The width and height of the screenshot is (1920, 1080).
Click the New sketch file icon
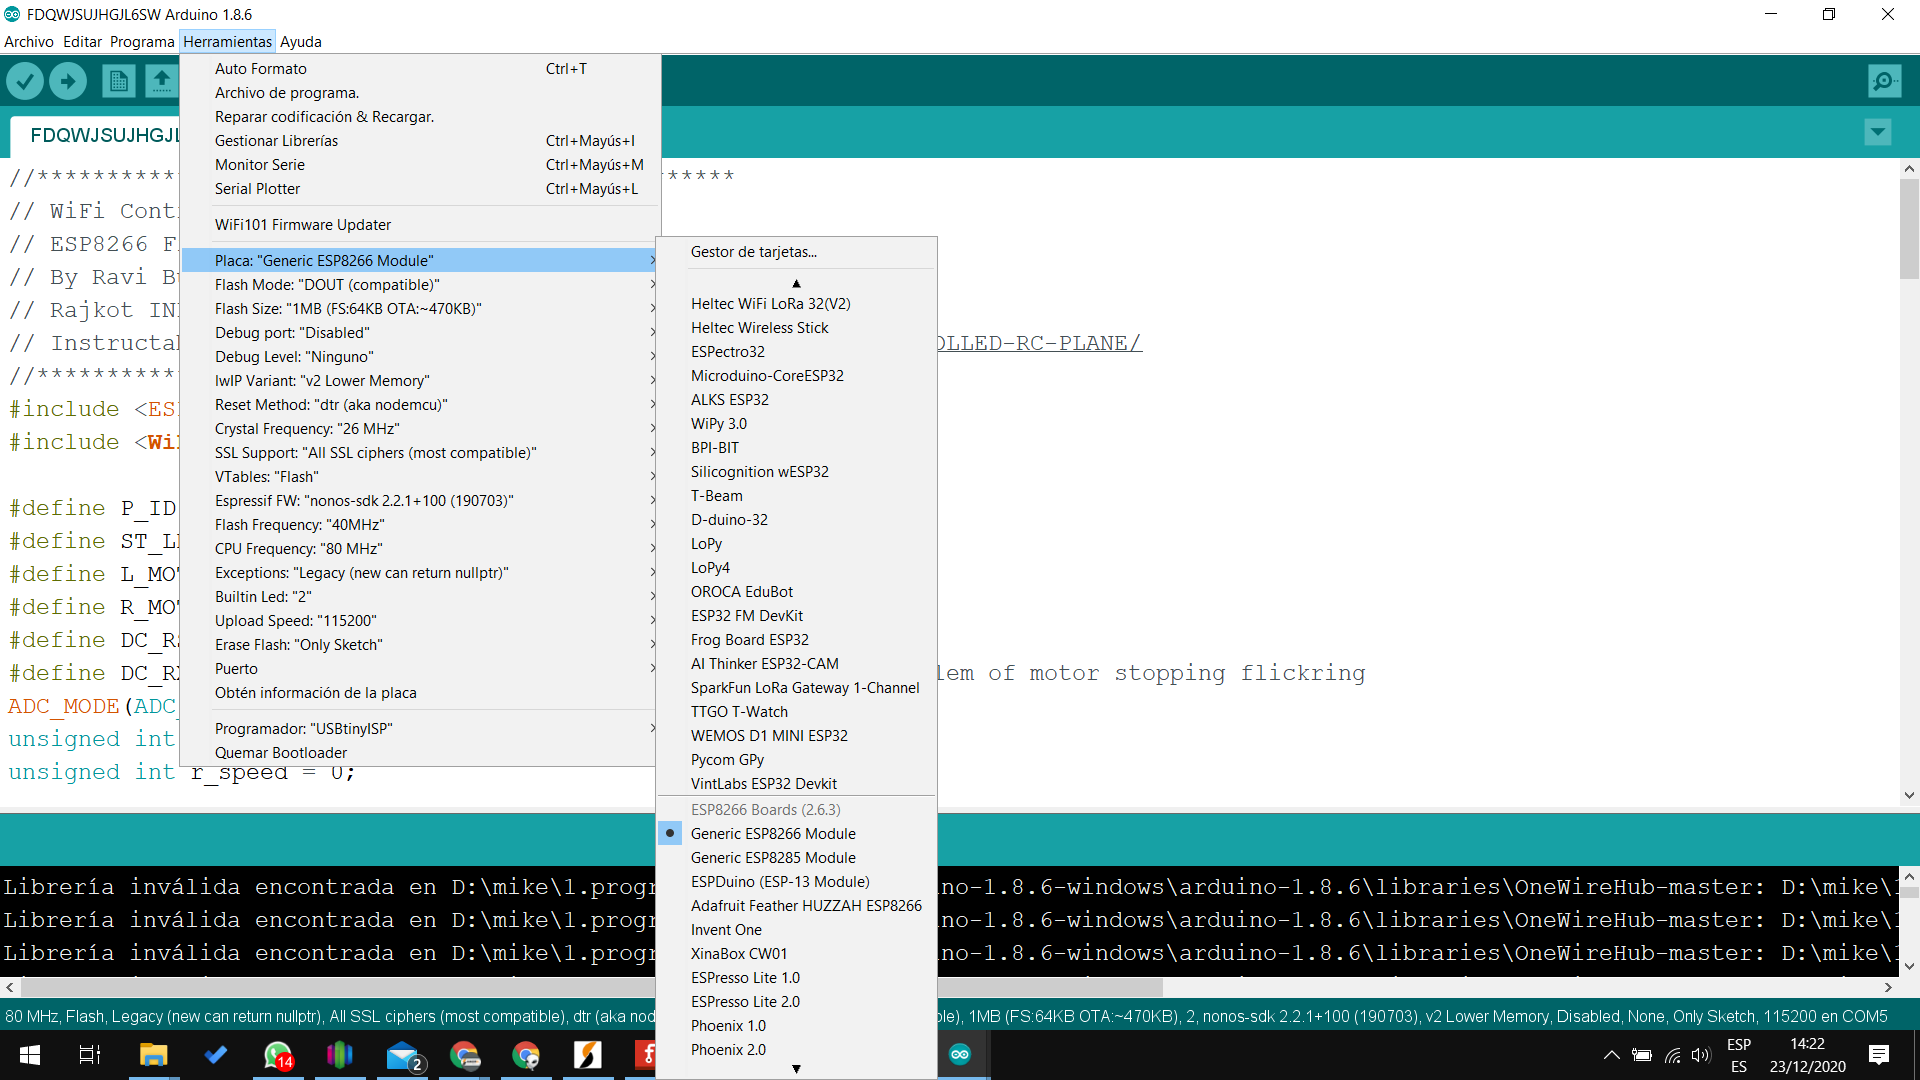(118, 81)
